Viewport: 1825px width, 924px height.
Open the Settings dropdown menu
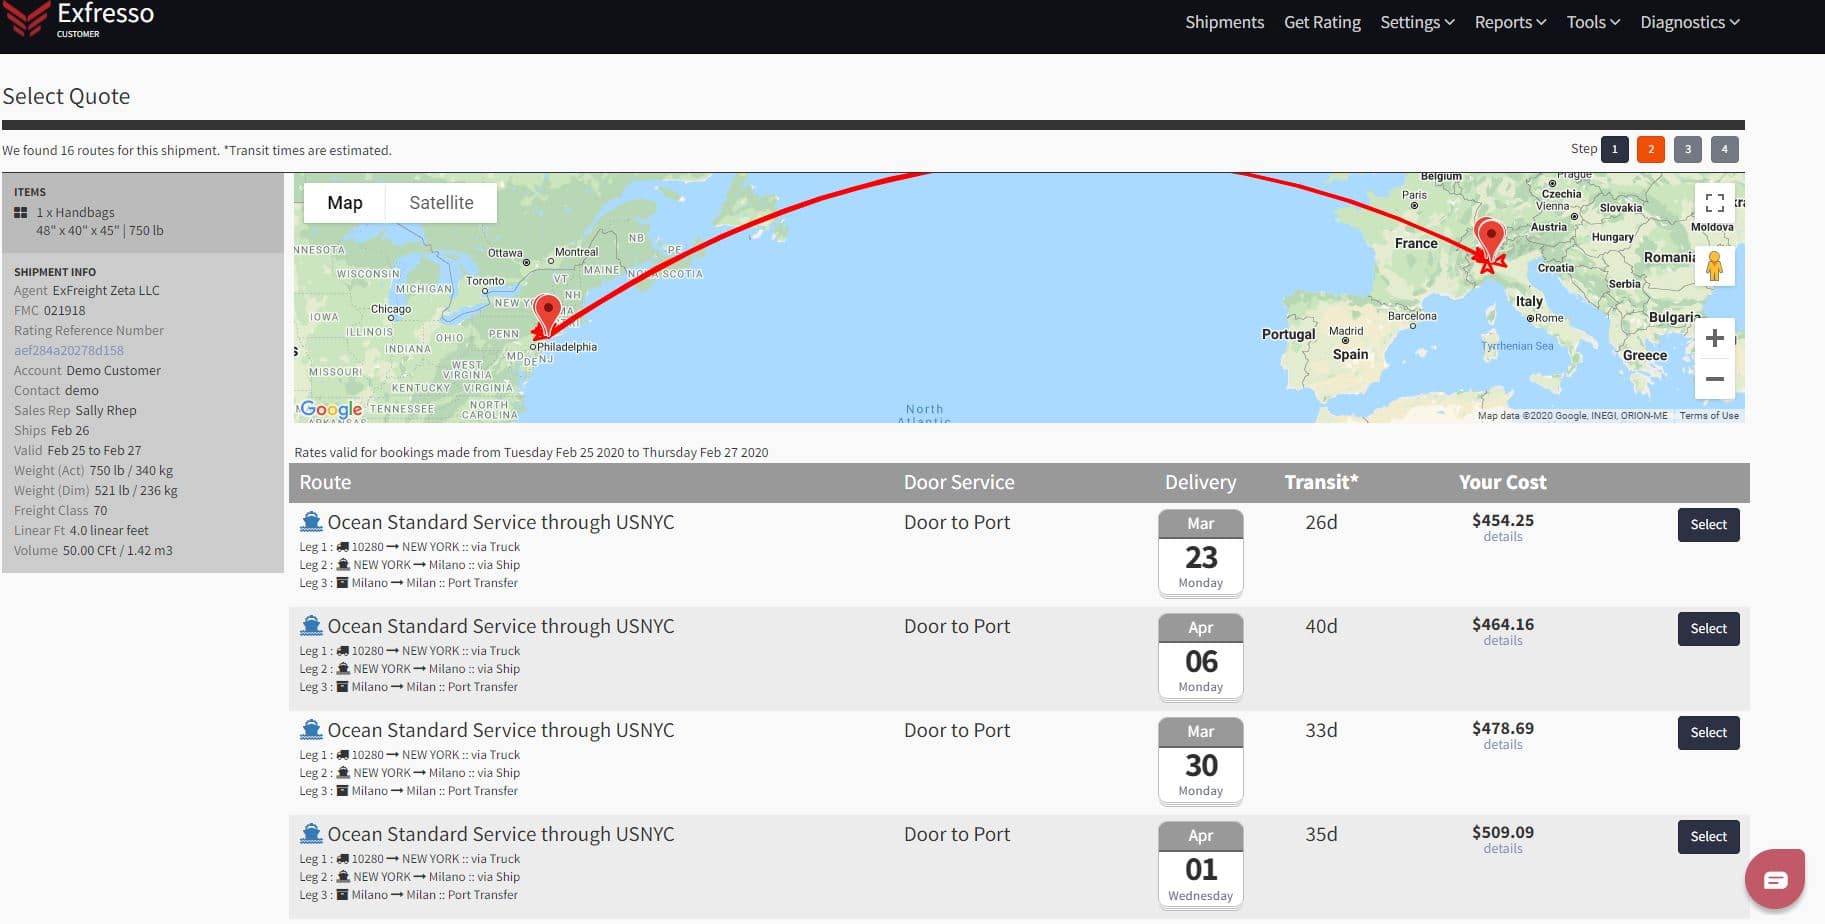(1417, 22)
